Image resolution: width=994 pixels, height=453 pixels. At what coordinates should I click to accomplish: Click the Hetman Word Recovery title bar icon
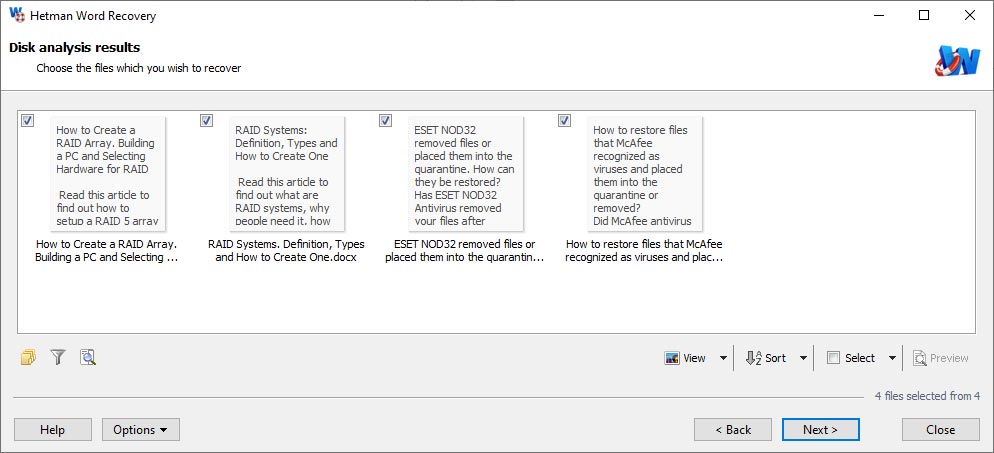pyautogui.click(x=17, y=15)
